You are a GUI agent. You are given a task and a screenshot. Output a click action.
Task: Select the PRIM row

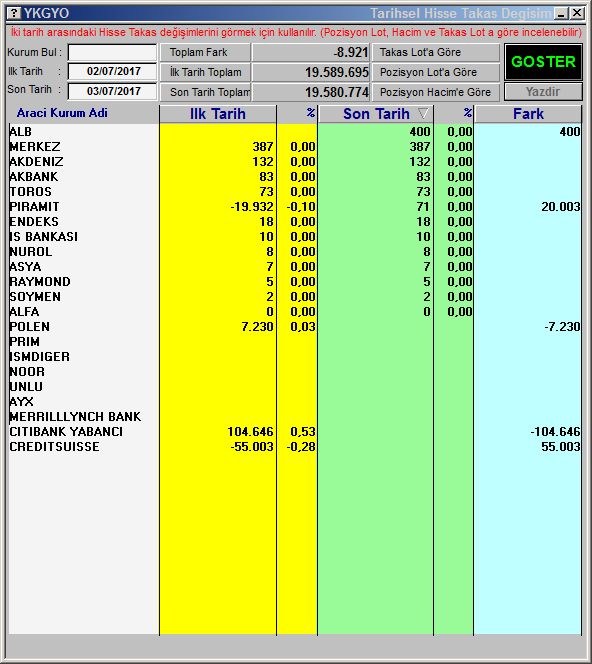click(295, 342)
